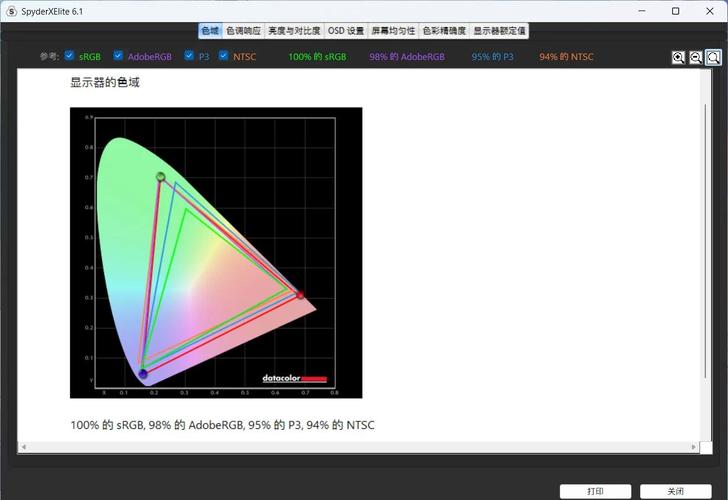
Task: Click the vertical scrollbar of the report
Action: pos(706,240)
